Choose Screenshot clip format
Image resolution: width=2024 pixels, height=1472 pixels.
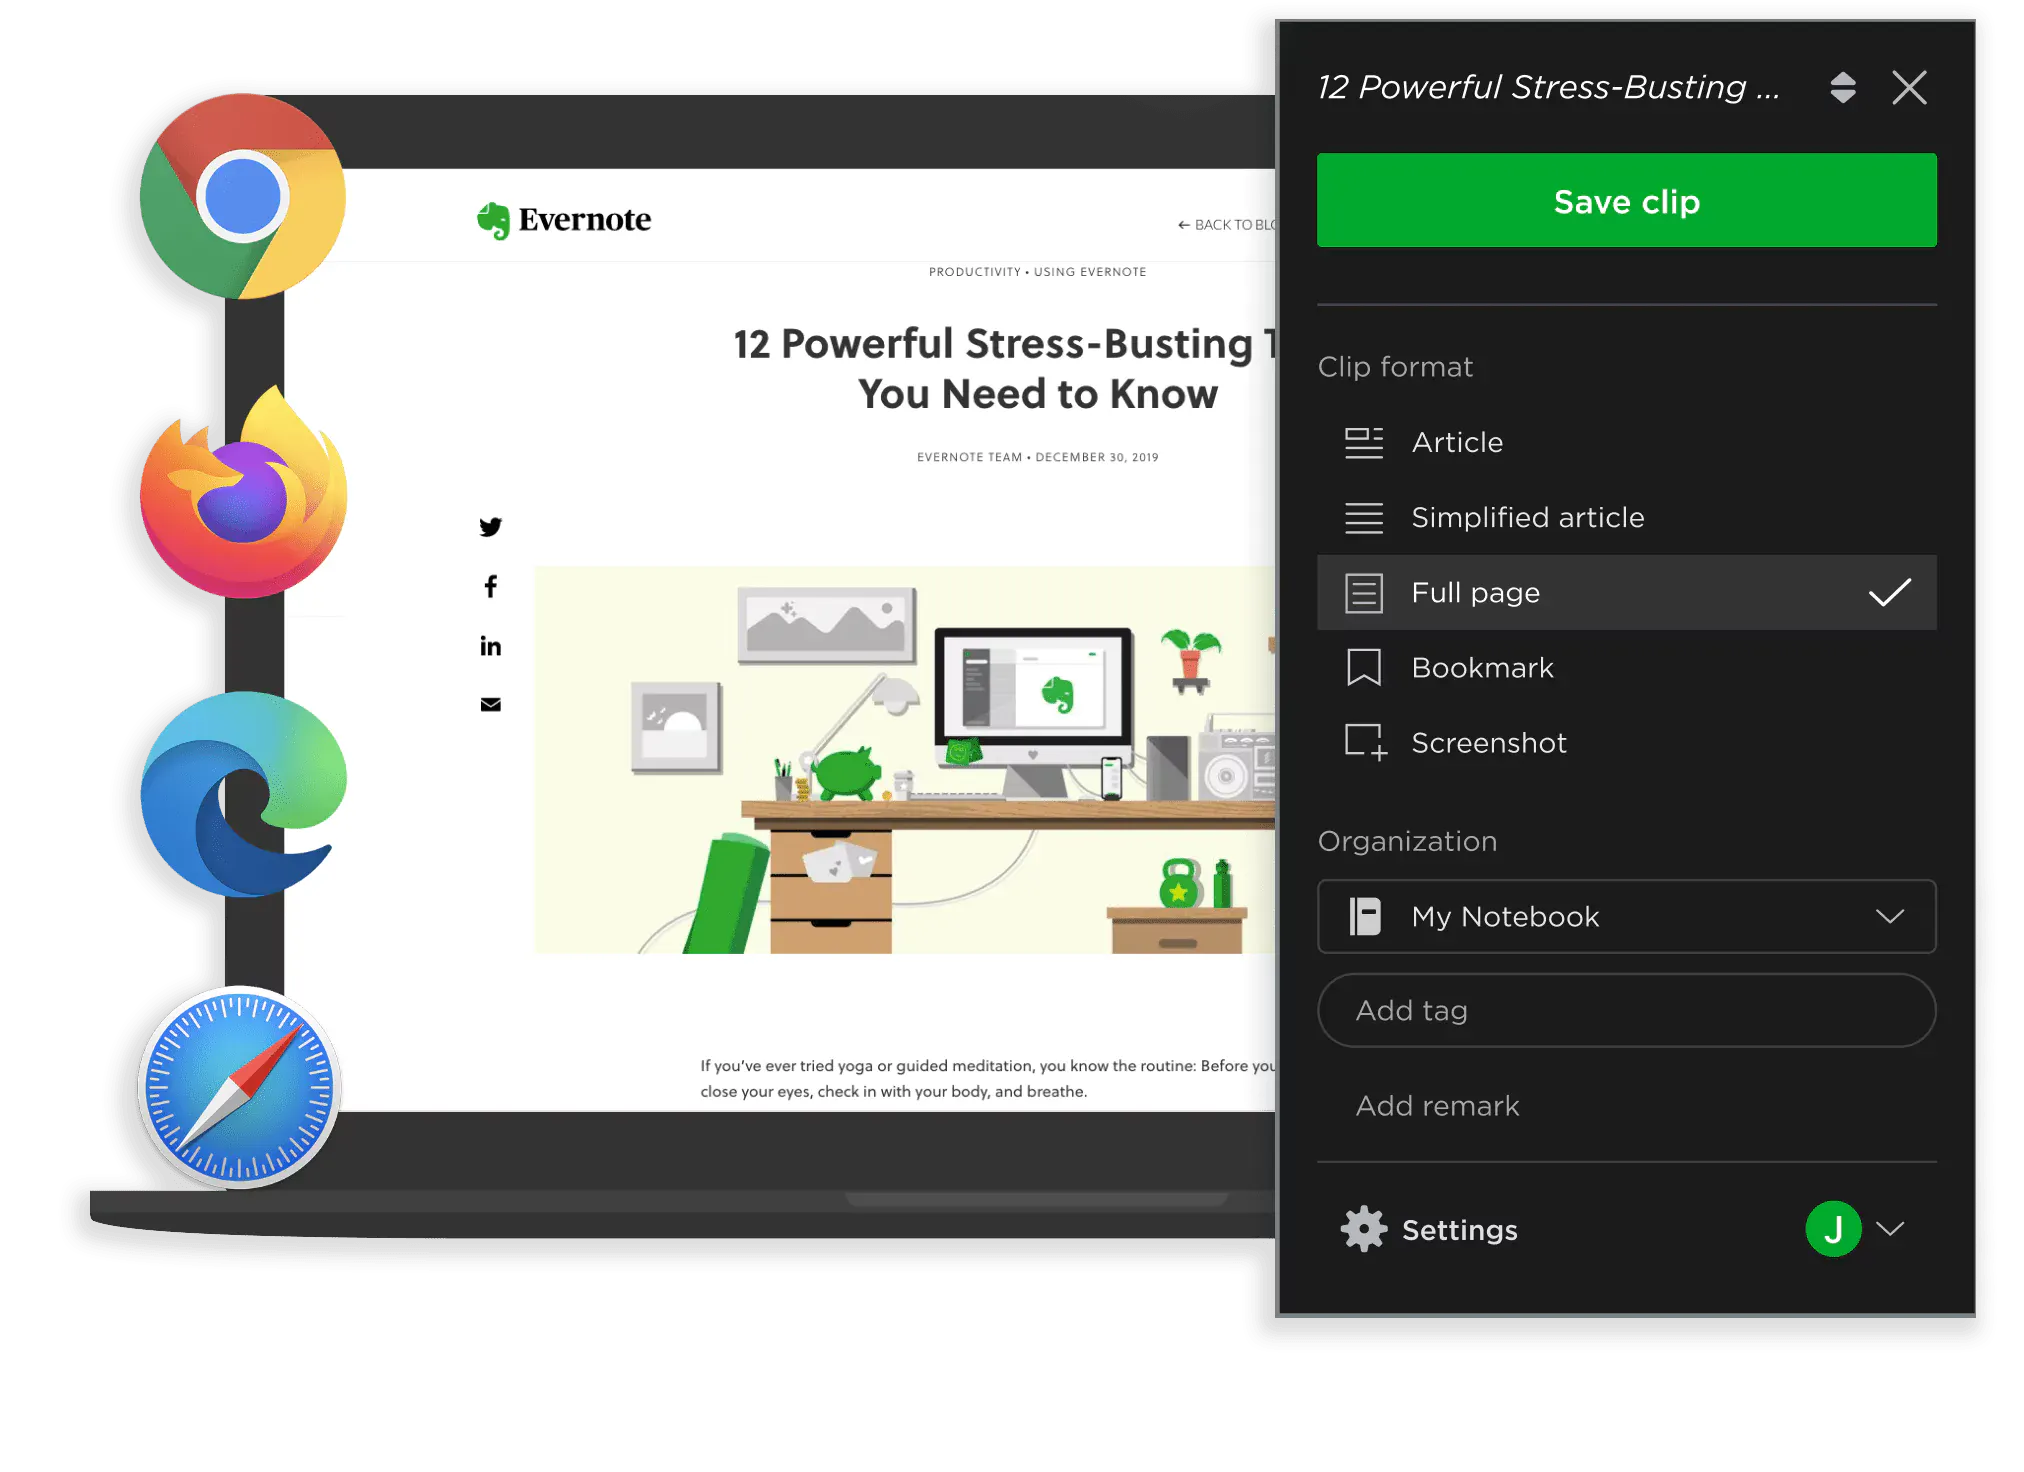click(1488, 742)
